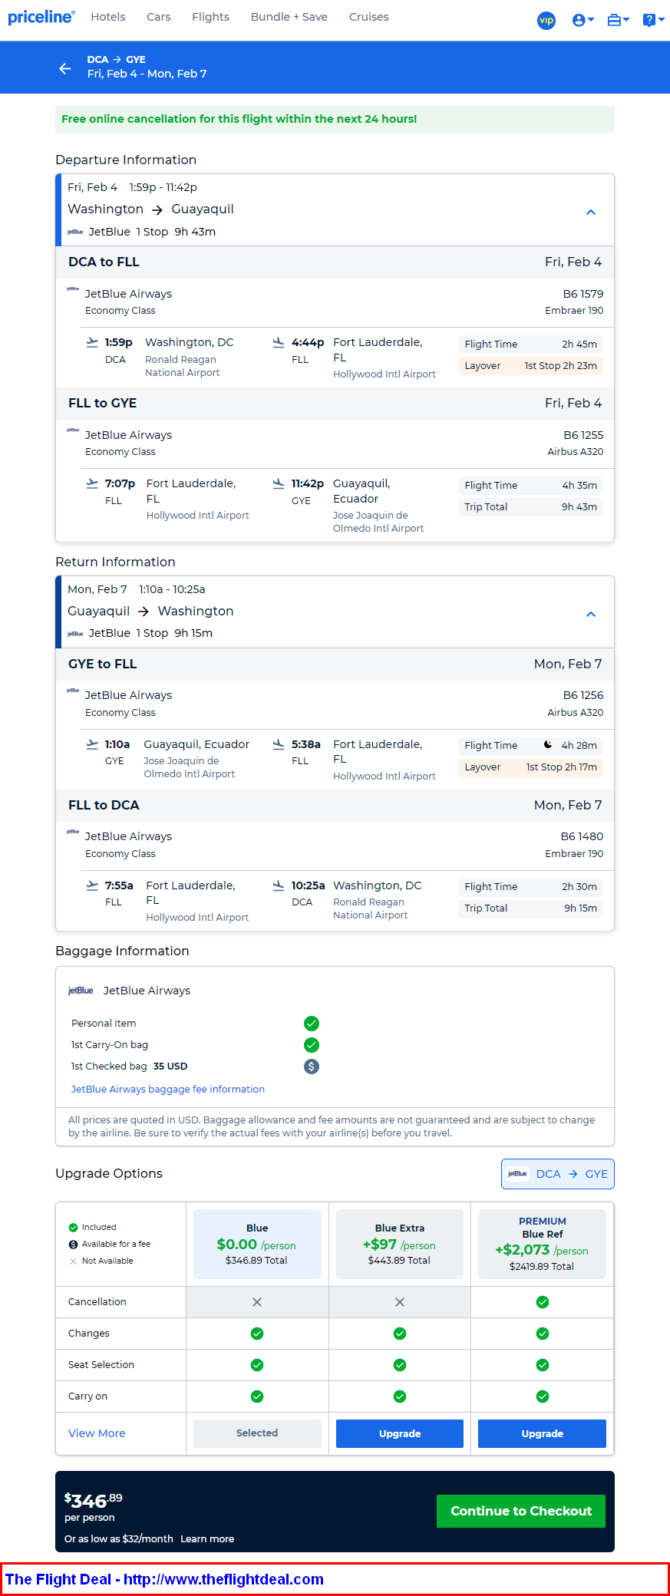The image size is (670, 1596).
Task: Click the dollar fee icon for checked bag
Action: pyautogui.click(x=311, y=1066)
